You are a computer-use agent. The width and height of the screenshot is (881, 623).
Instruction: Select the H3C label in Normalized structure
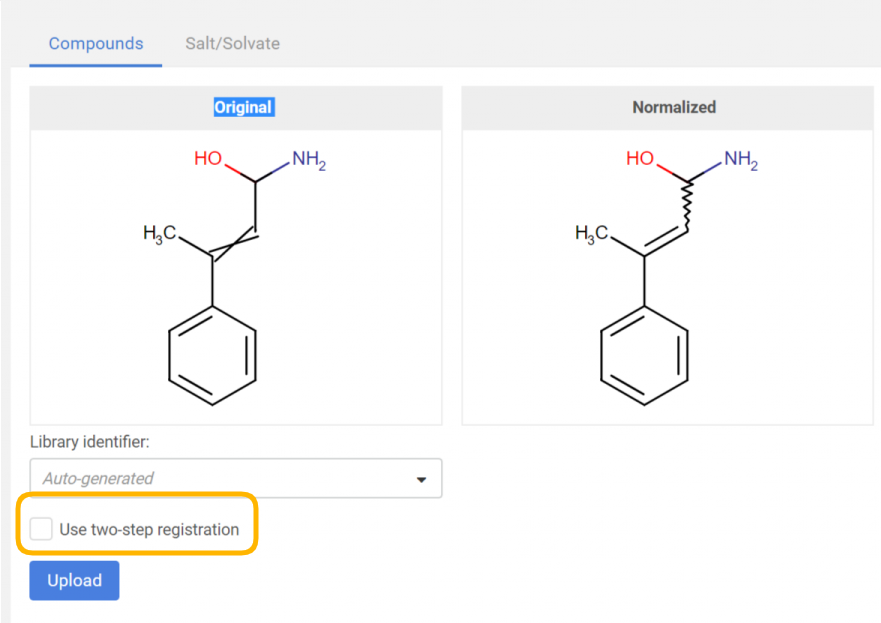(592, 233)
